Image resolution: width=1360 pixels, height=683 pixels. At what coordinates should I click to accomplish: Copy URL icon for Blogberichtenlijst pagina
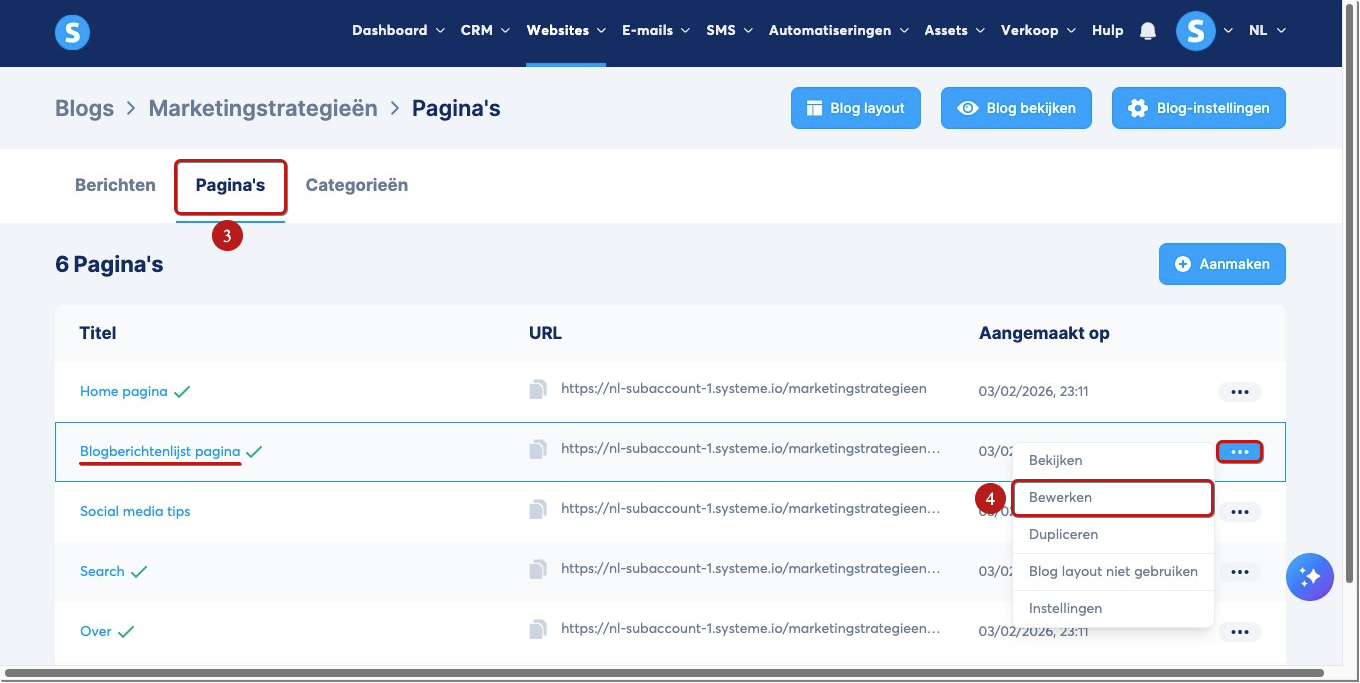click(x=538, y=450)
